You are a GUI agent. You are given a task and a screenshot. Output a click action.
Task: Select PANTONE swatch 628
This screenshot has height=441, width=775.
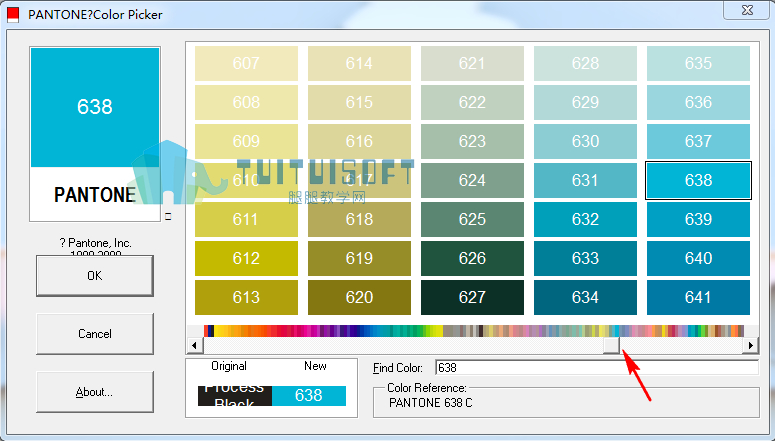point(585,63)
